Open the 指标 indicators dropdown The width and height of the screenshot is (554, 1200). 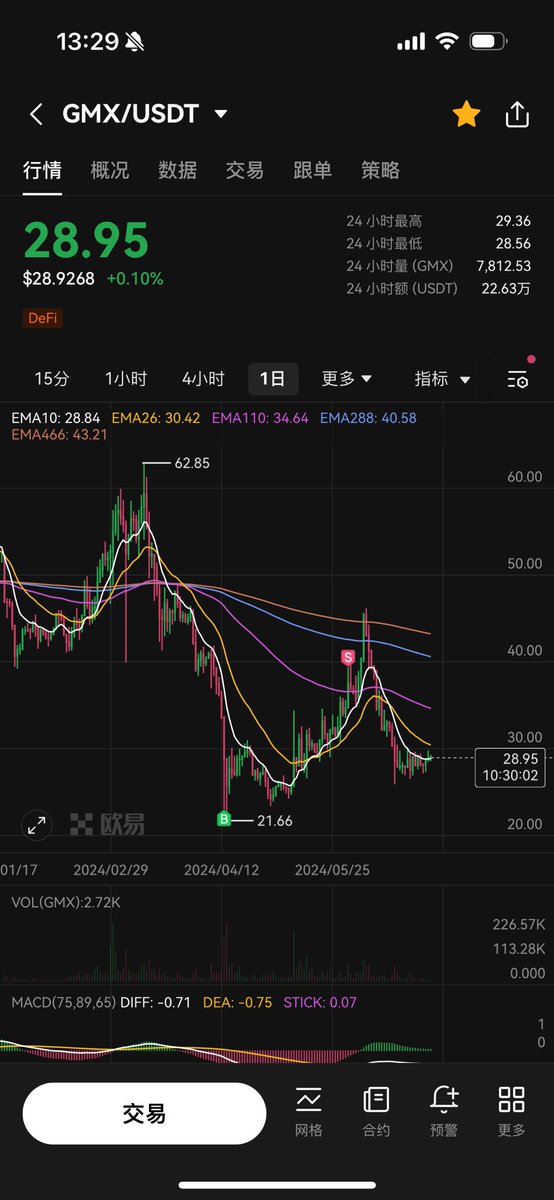point(442,379)
